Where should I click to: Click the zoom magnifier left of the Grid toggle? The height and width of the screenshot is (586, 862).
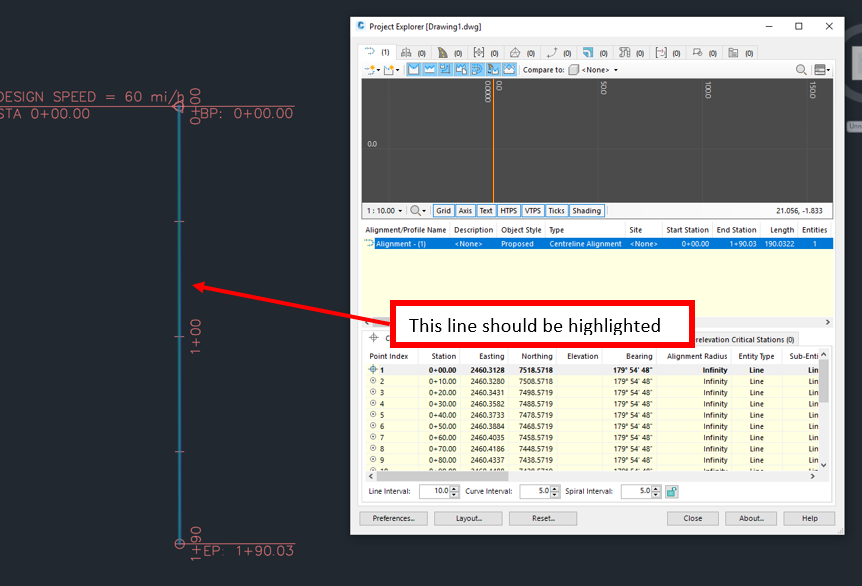(x=414, y=210)
